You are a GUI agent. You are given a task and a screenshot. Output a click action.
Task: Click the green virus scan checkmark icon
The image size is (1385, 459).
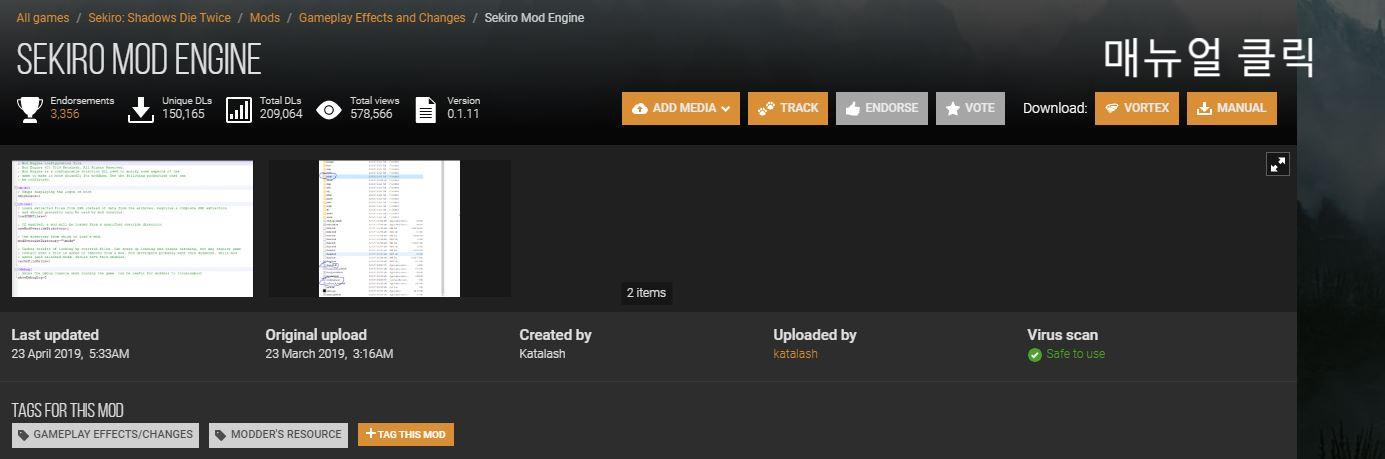(x=1035, y=355)
